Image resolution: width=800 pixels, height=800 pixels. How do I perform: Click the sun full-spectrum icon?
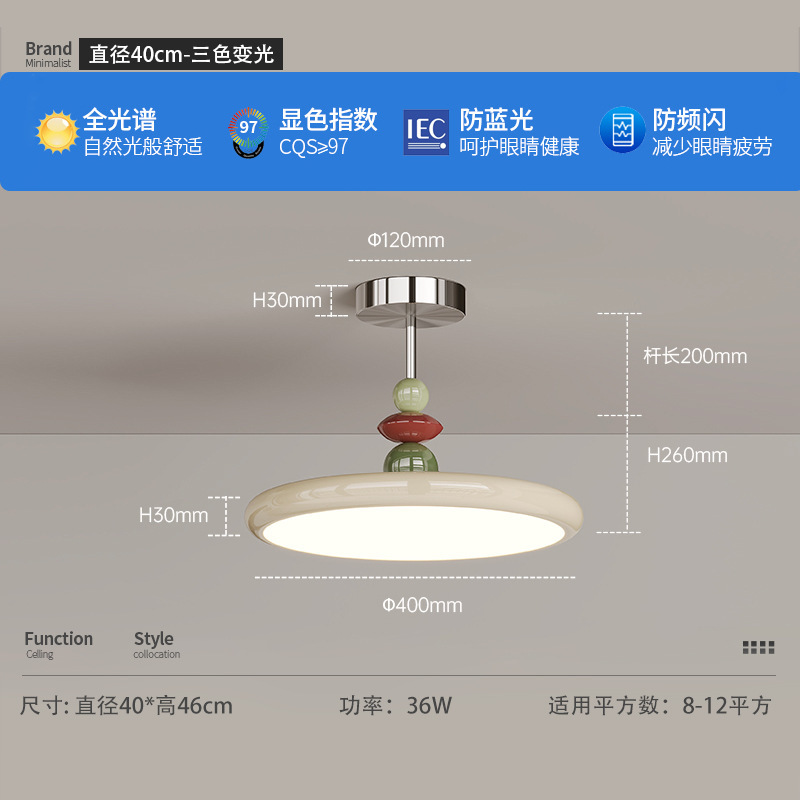pyautogui.click(x=57, y=132)
